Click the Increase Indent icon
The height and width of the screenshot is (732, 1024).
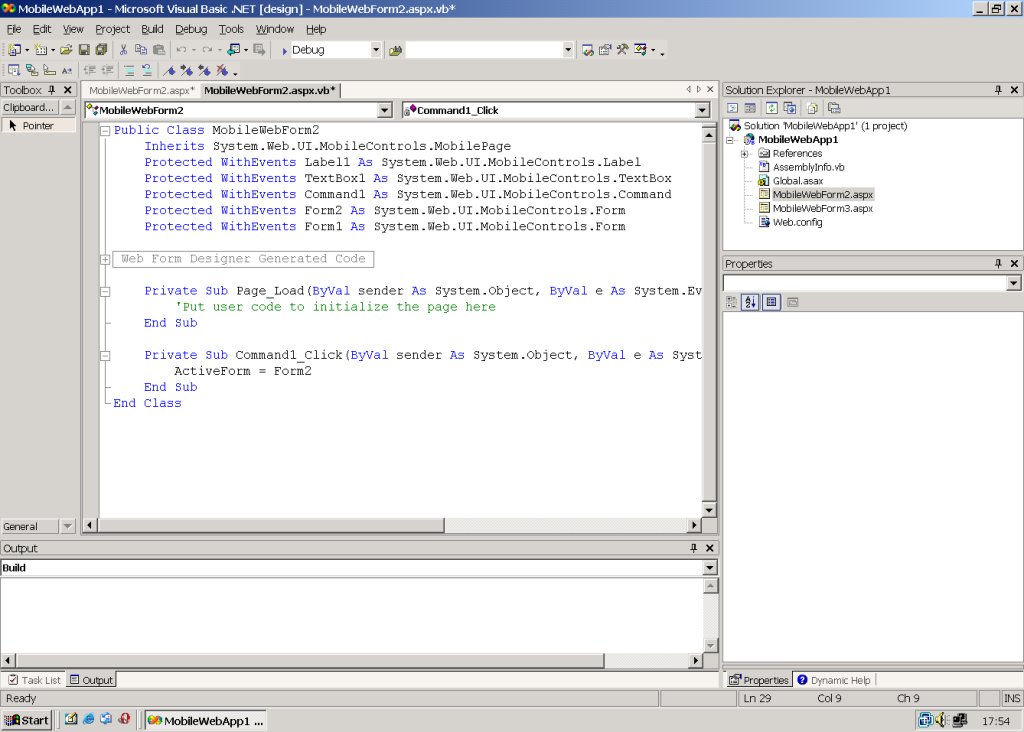point(107,71)
